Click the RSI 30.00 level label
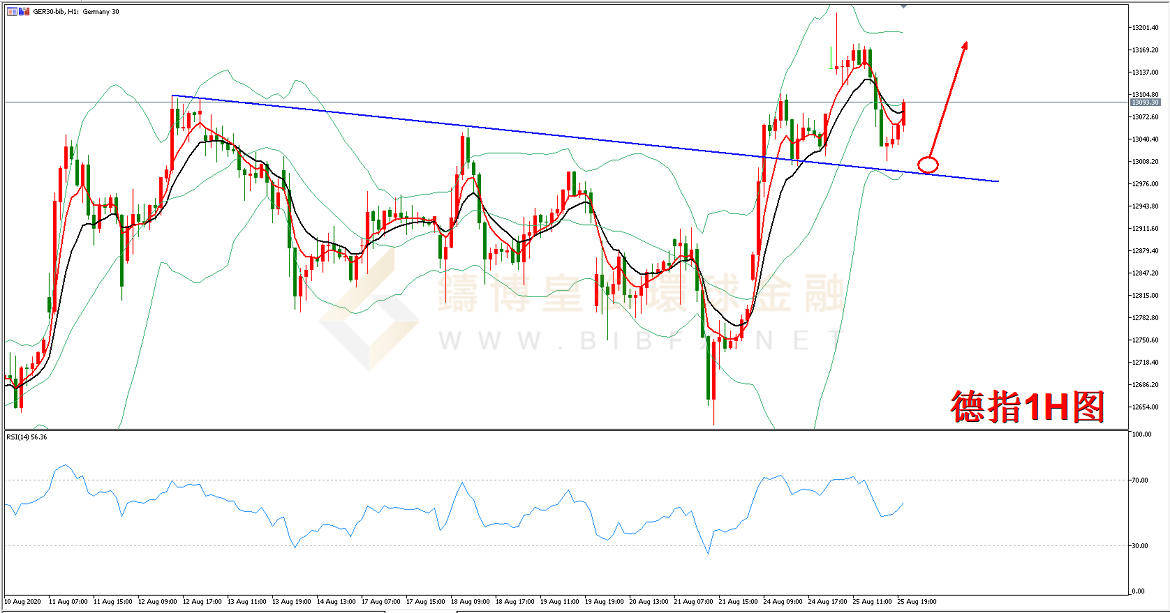 pyautogui.click(x=1140, y=545)
